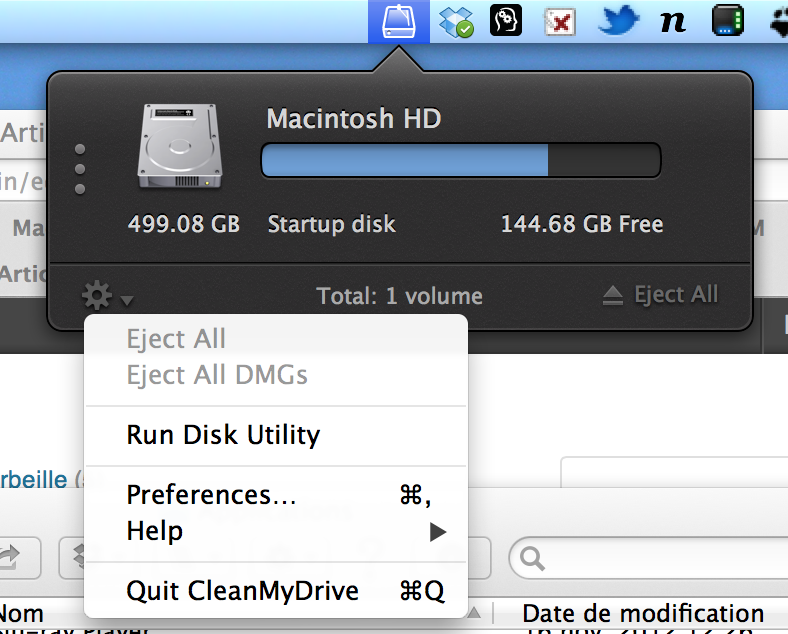This screenshot has width=788, height=634.
Task: Click the Macintosh HD storage usage bar
Action: (x=460, y=160)
